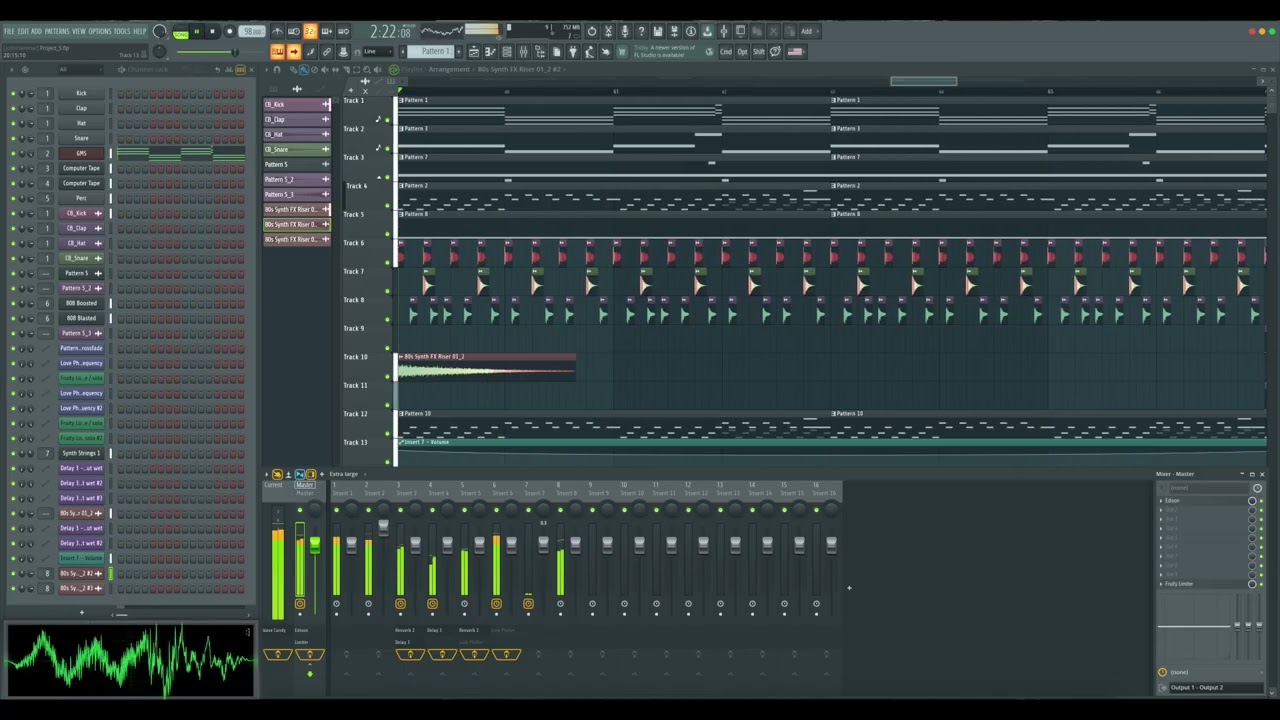Mute the Perc channel
Viewport: 1280px width, 720px height.
pos(13,198)
